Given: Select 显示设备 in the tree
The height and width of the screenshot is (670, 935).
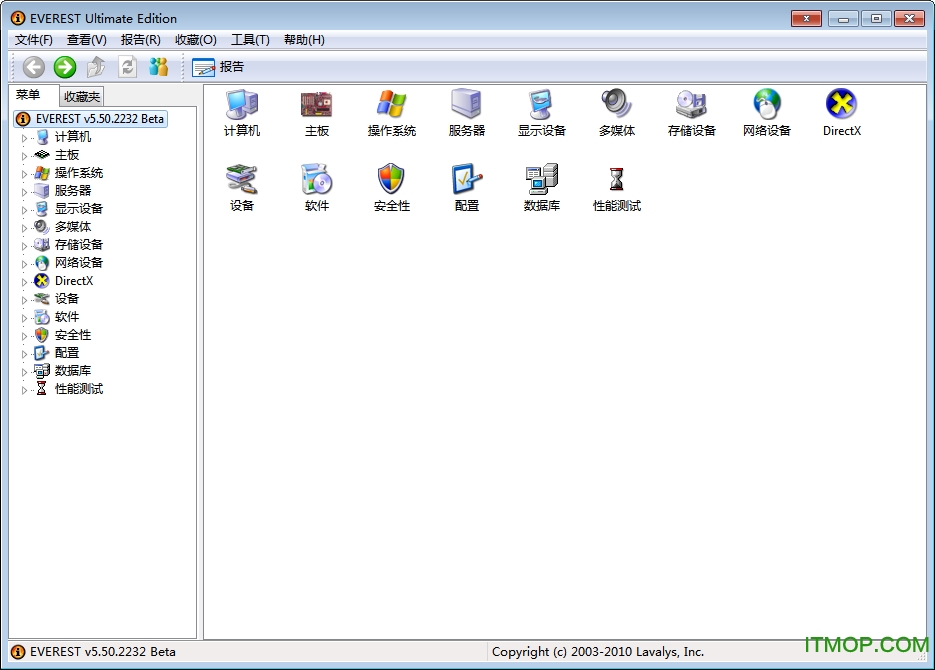Looking at the screenshot, I should 79,209.
